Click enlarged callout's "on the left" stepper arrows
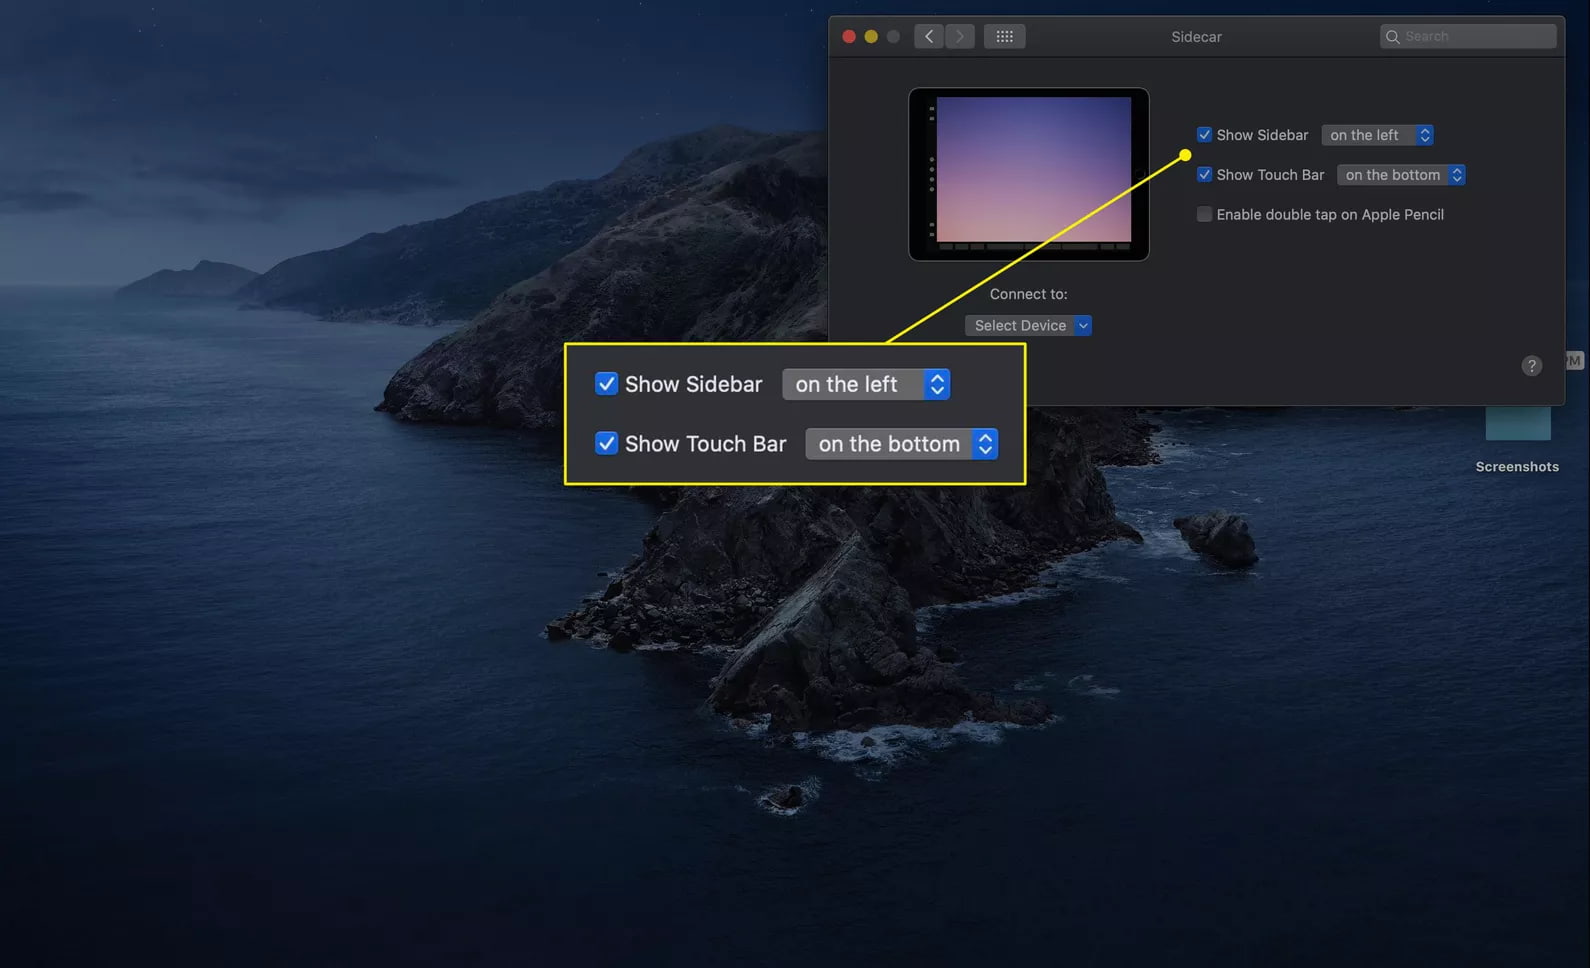This screenshot has height=968, width=1590. 936,384
